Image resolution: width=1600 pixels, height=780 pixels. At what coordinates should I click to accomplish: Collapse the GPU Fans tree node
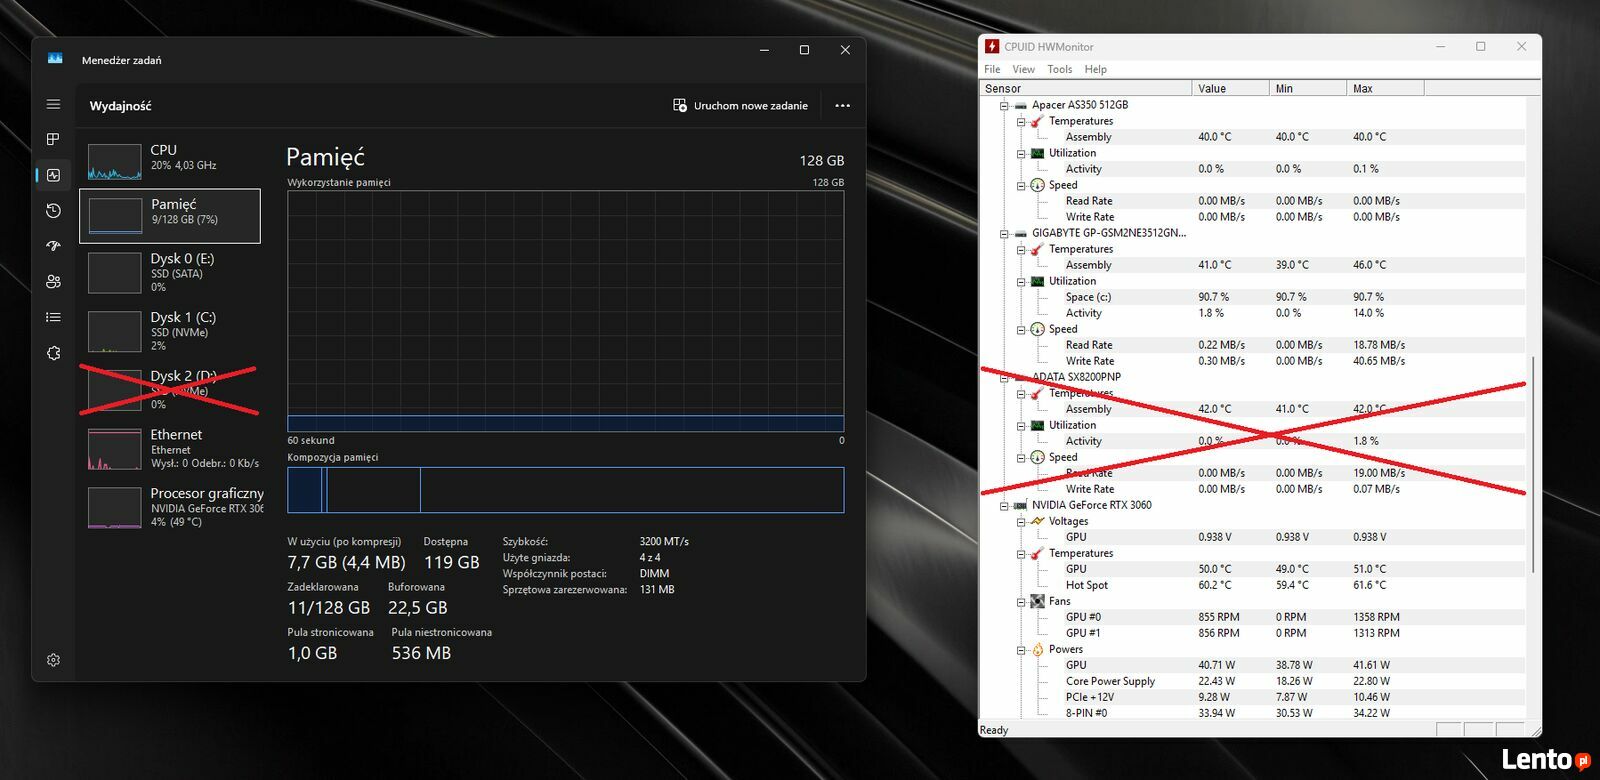1021,602
